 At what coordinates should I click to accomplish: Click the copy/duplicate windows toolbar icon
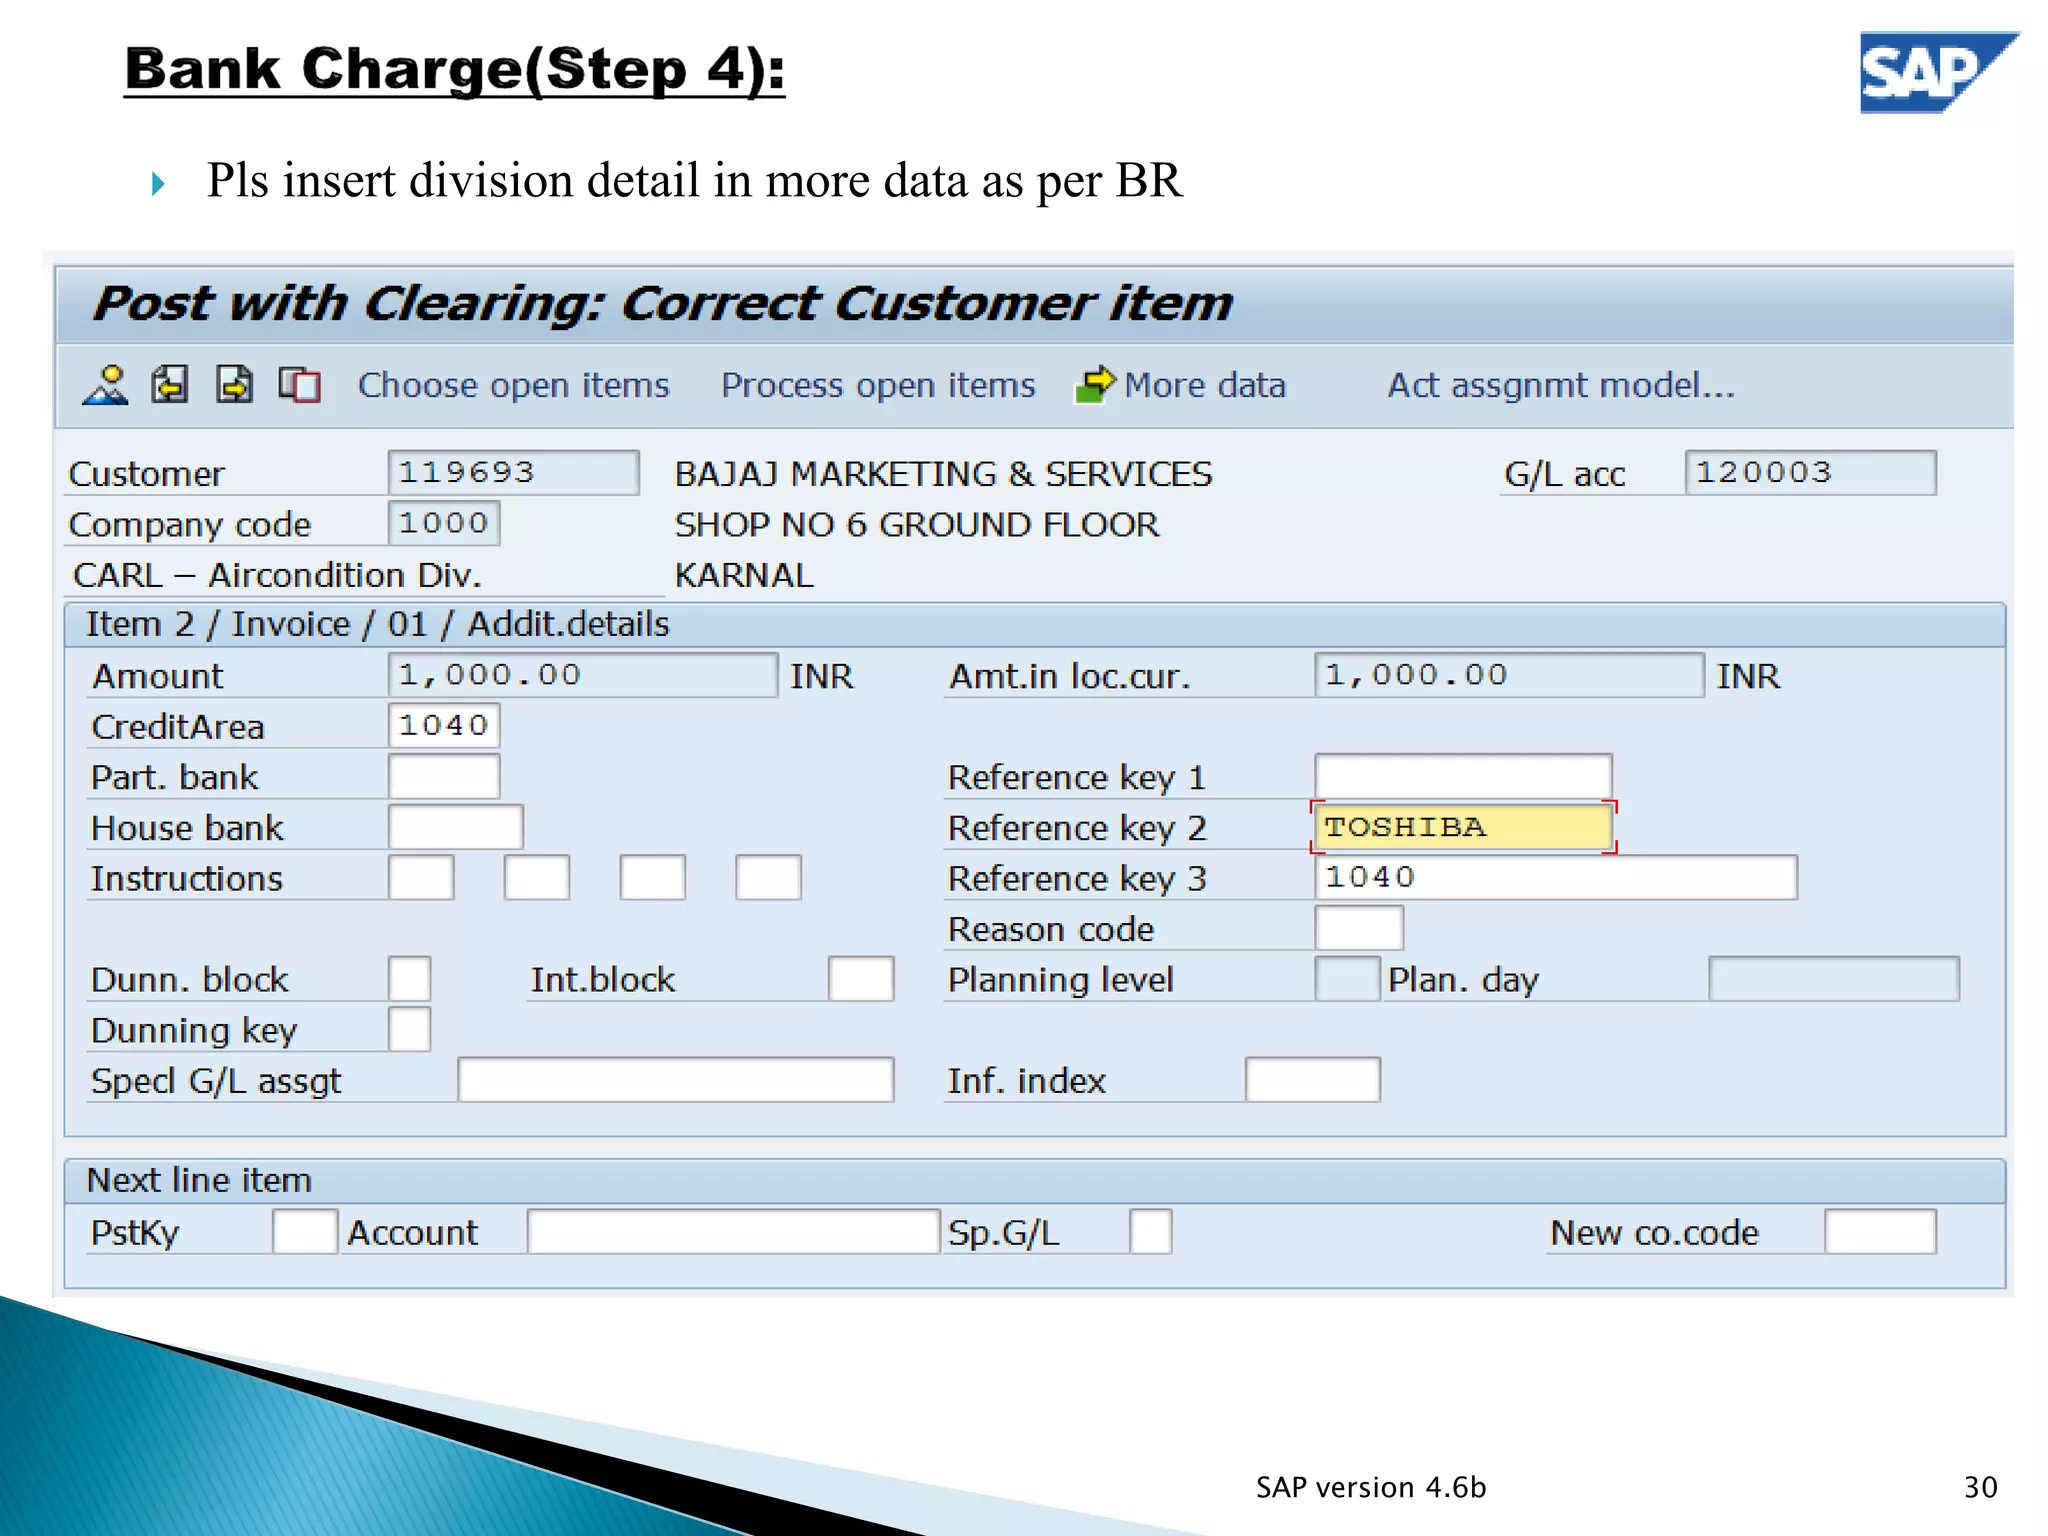coord(299,385)
